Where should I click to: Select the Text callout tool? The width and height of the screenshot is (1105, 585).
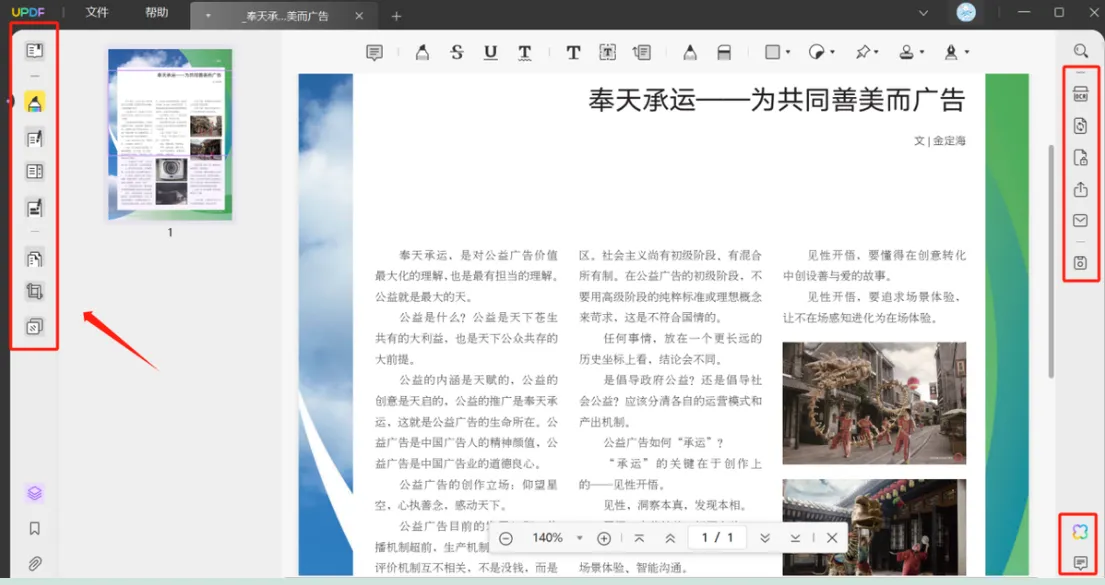(x=641, y=52)
